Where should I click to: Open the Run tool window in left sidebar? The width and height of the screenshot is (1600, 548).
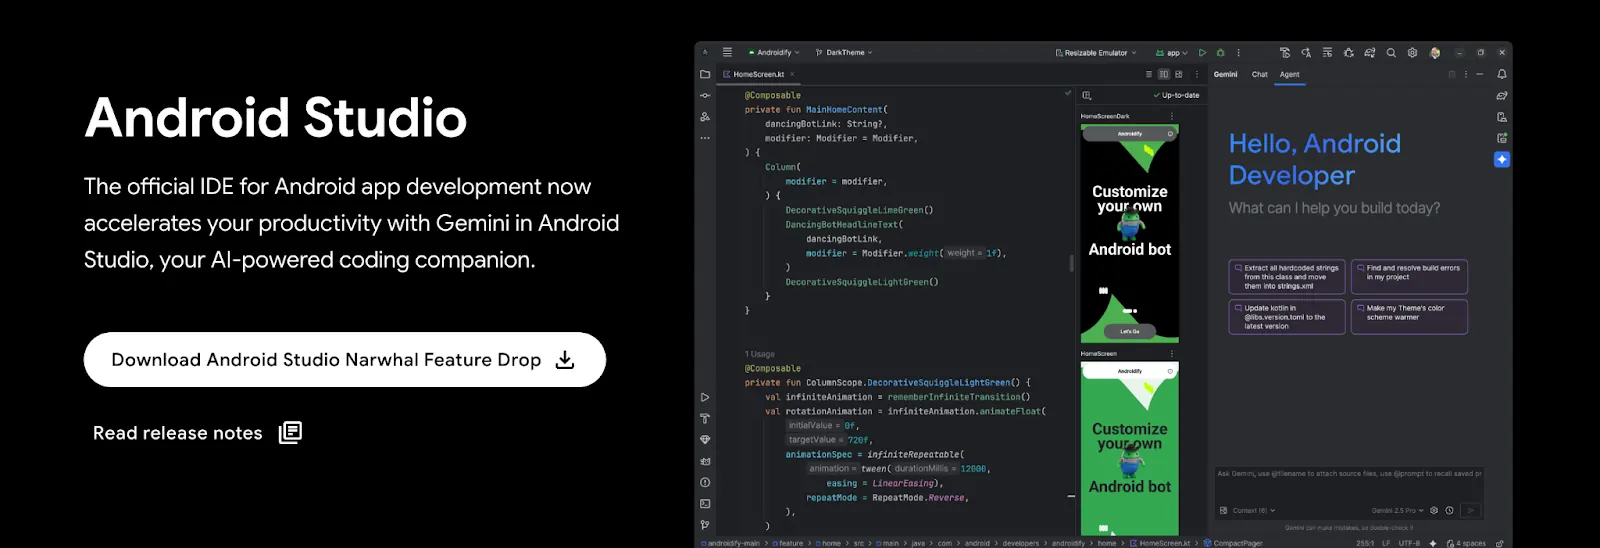[x=705, y=397]
